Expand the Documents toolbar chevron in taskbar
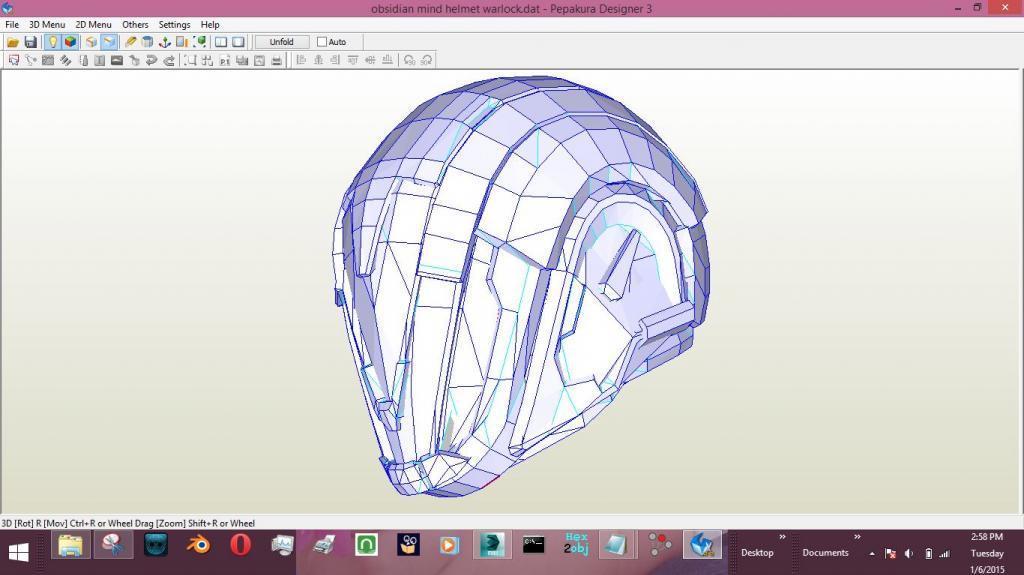The width and height of the screenshot is (1024, 575). [x=857, y=537]
